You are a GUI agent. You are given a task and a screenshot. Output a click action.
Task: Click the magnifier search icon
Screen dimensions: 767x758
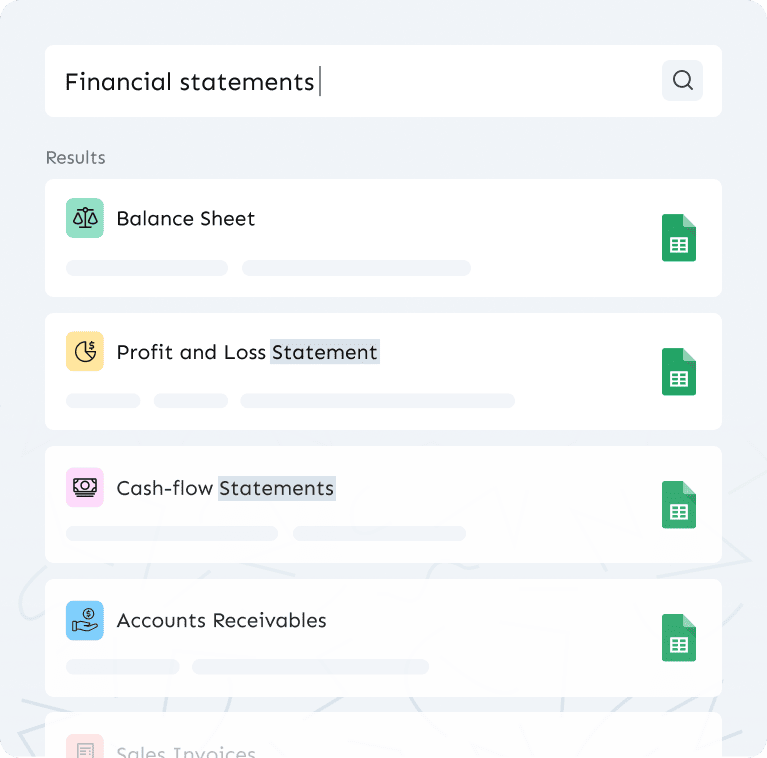[682, 81]
